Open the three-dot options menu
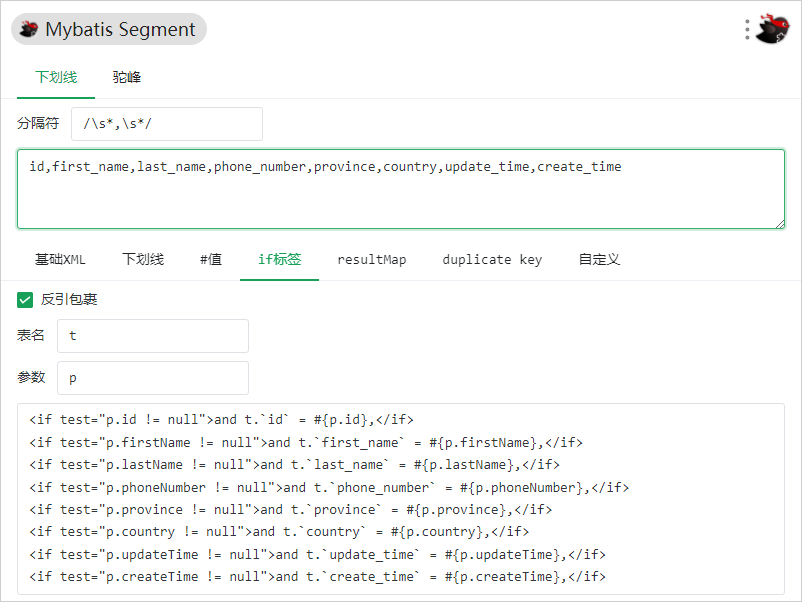802x602 pixels. click(747, 30)
